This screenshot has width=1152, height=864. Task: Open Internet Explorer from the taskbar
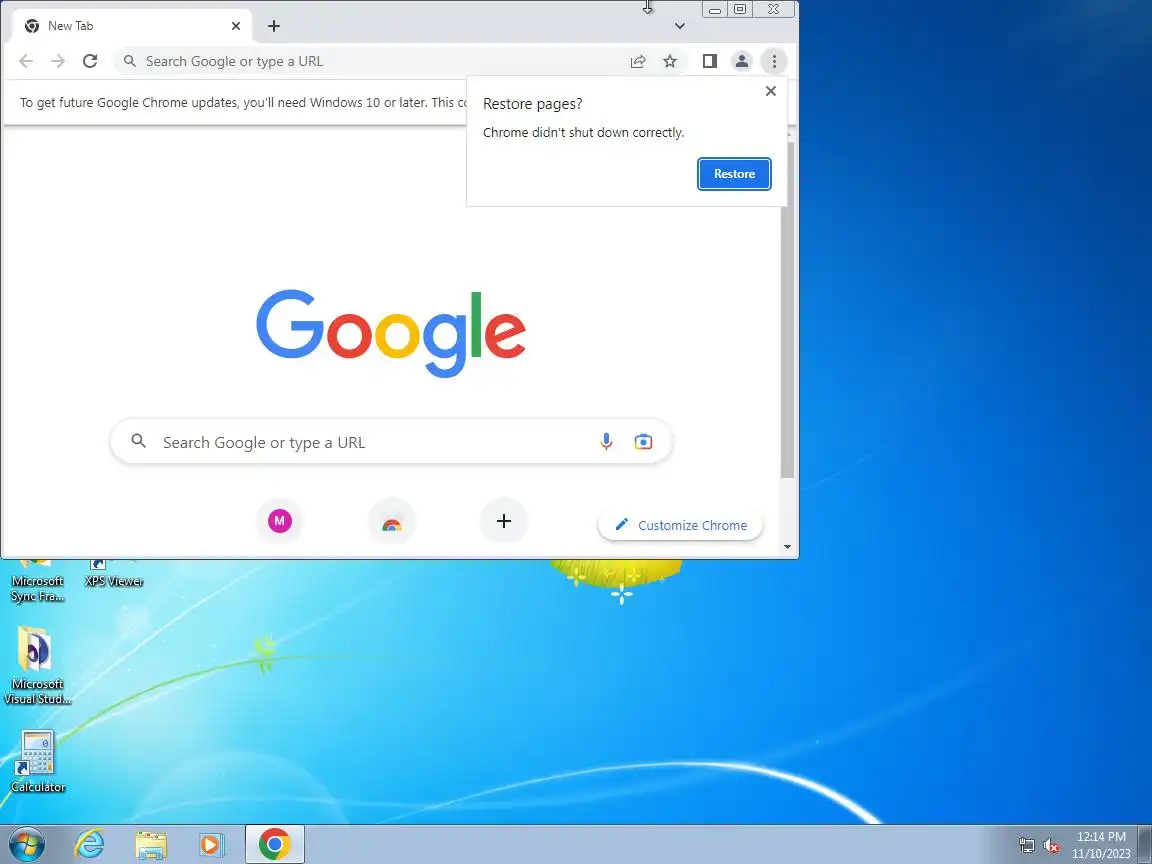tap(90, 844)
